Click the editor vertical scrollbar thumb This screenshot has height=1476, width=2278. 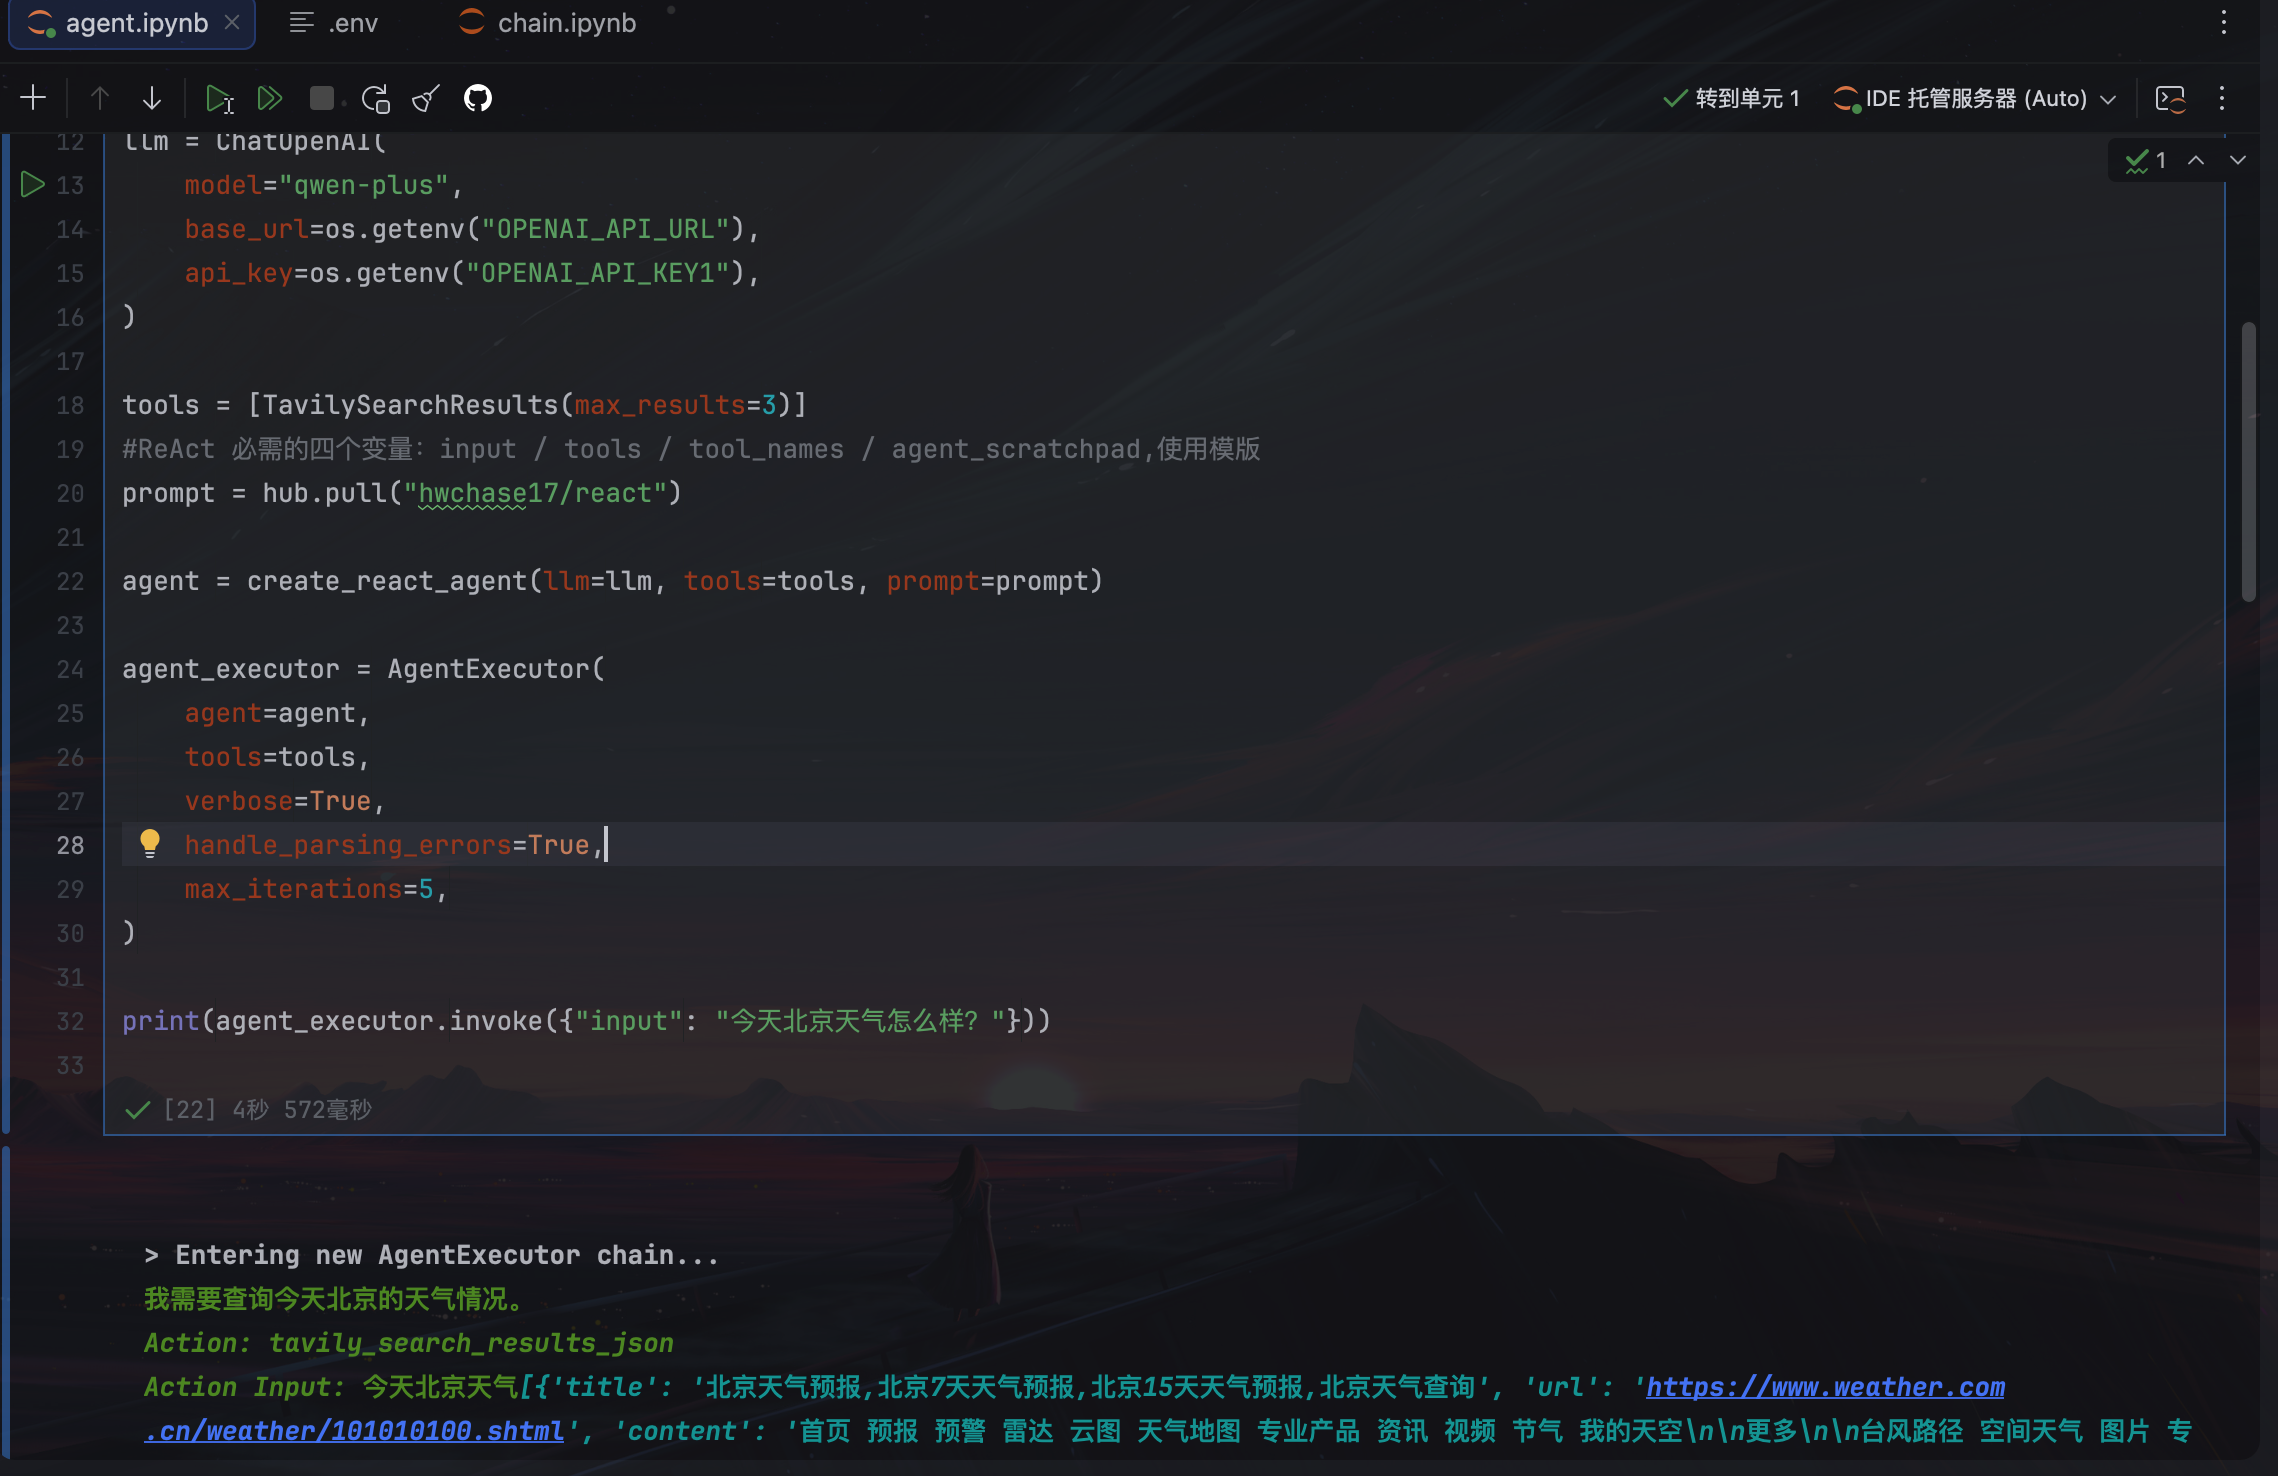2248,460
